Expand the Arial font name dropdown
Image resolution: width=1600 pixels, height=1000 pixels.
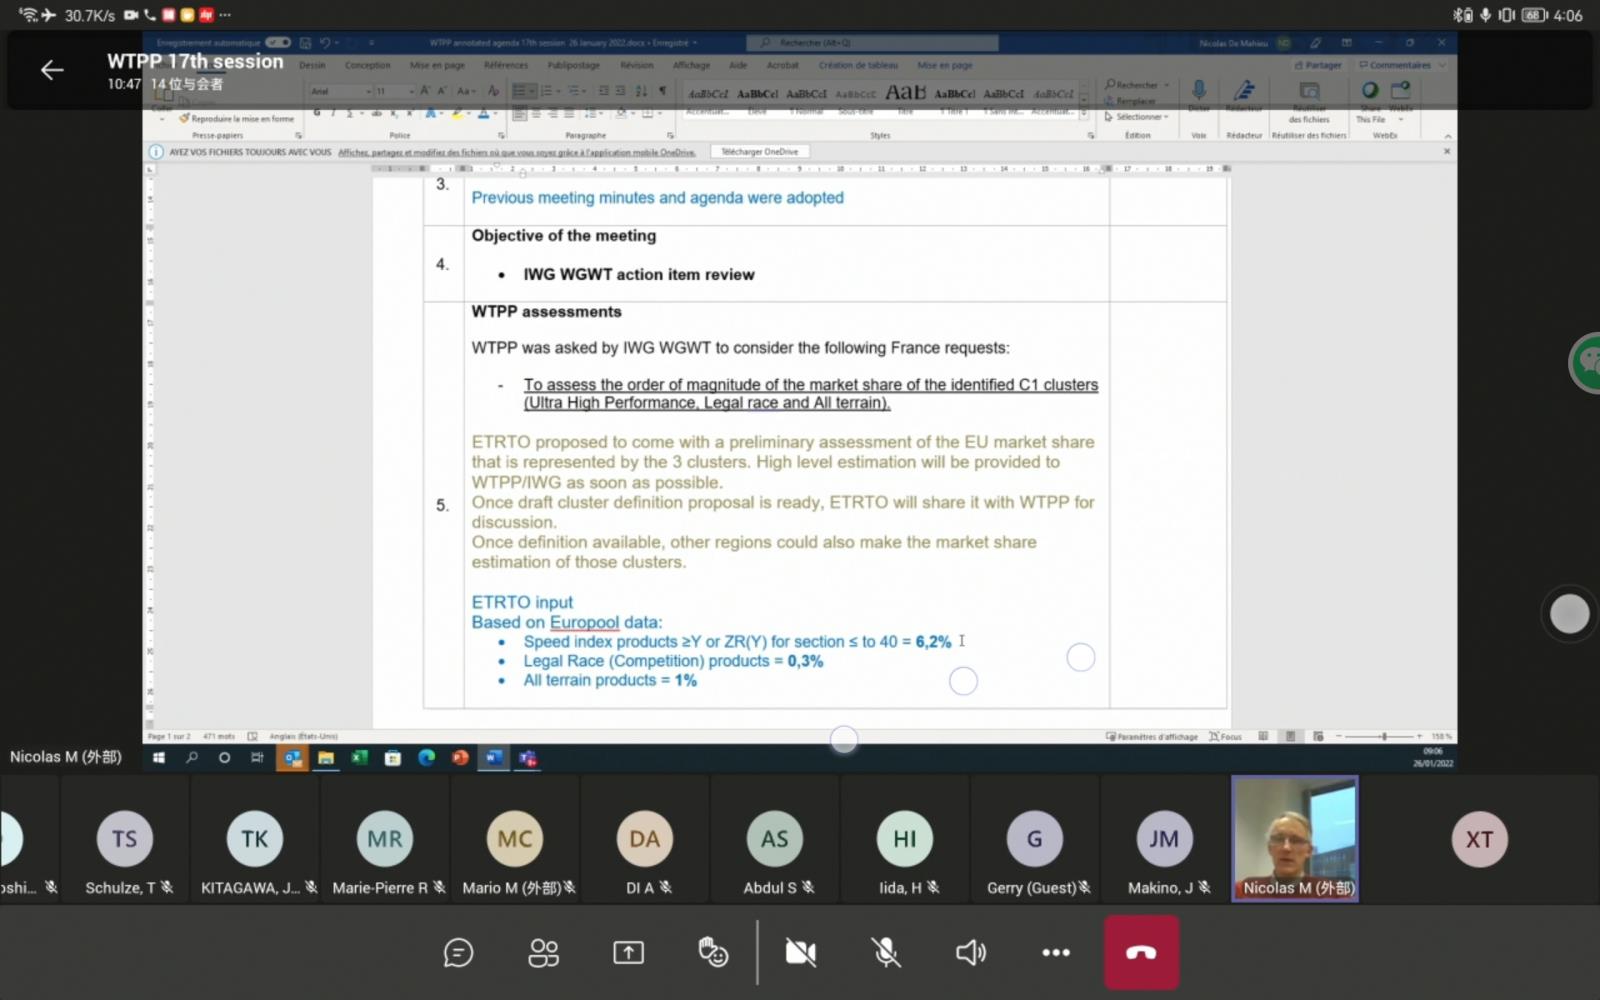(368, 91)
